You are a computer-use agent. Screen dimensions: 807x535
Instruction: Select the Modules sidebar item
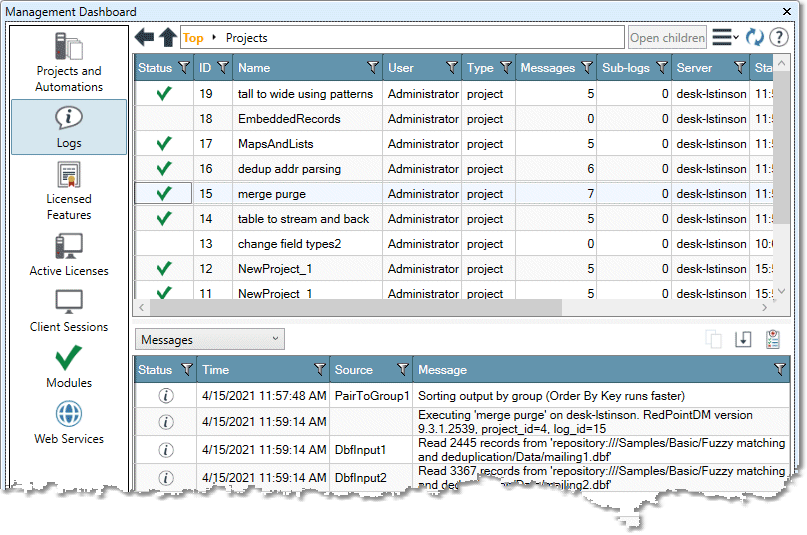[x=69, y=367]
